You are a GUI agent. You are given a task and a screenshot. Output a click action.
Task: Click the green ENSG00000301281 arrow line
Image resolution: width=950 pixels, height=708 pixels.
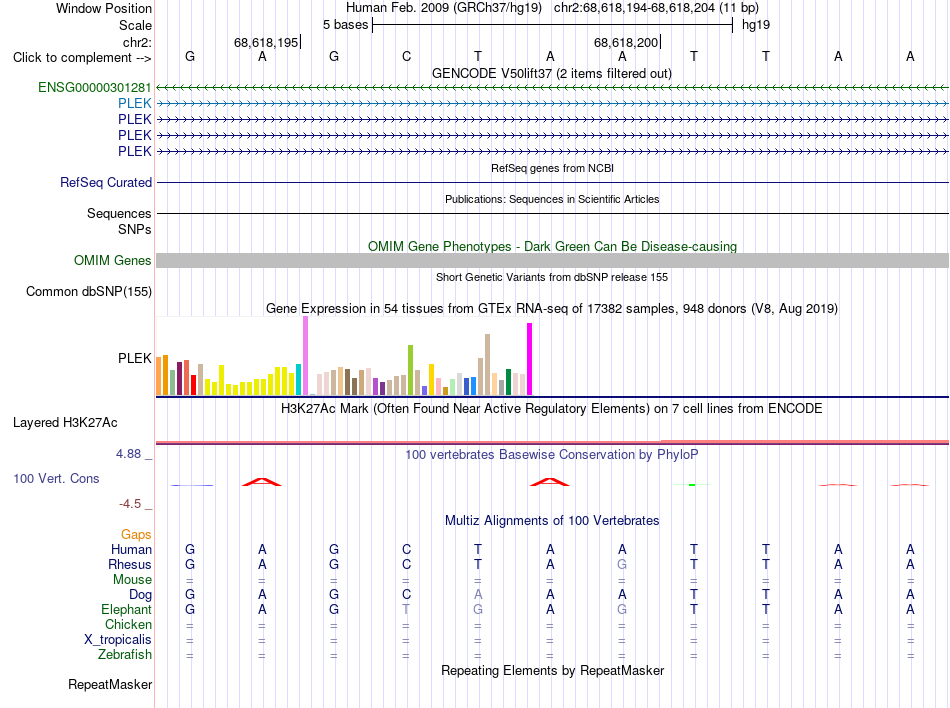(552, 88)
